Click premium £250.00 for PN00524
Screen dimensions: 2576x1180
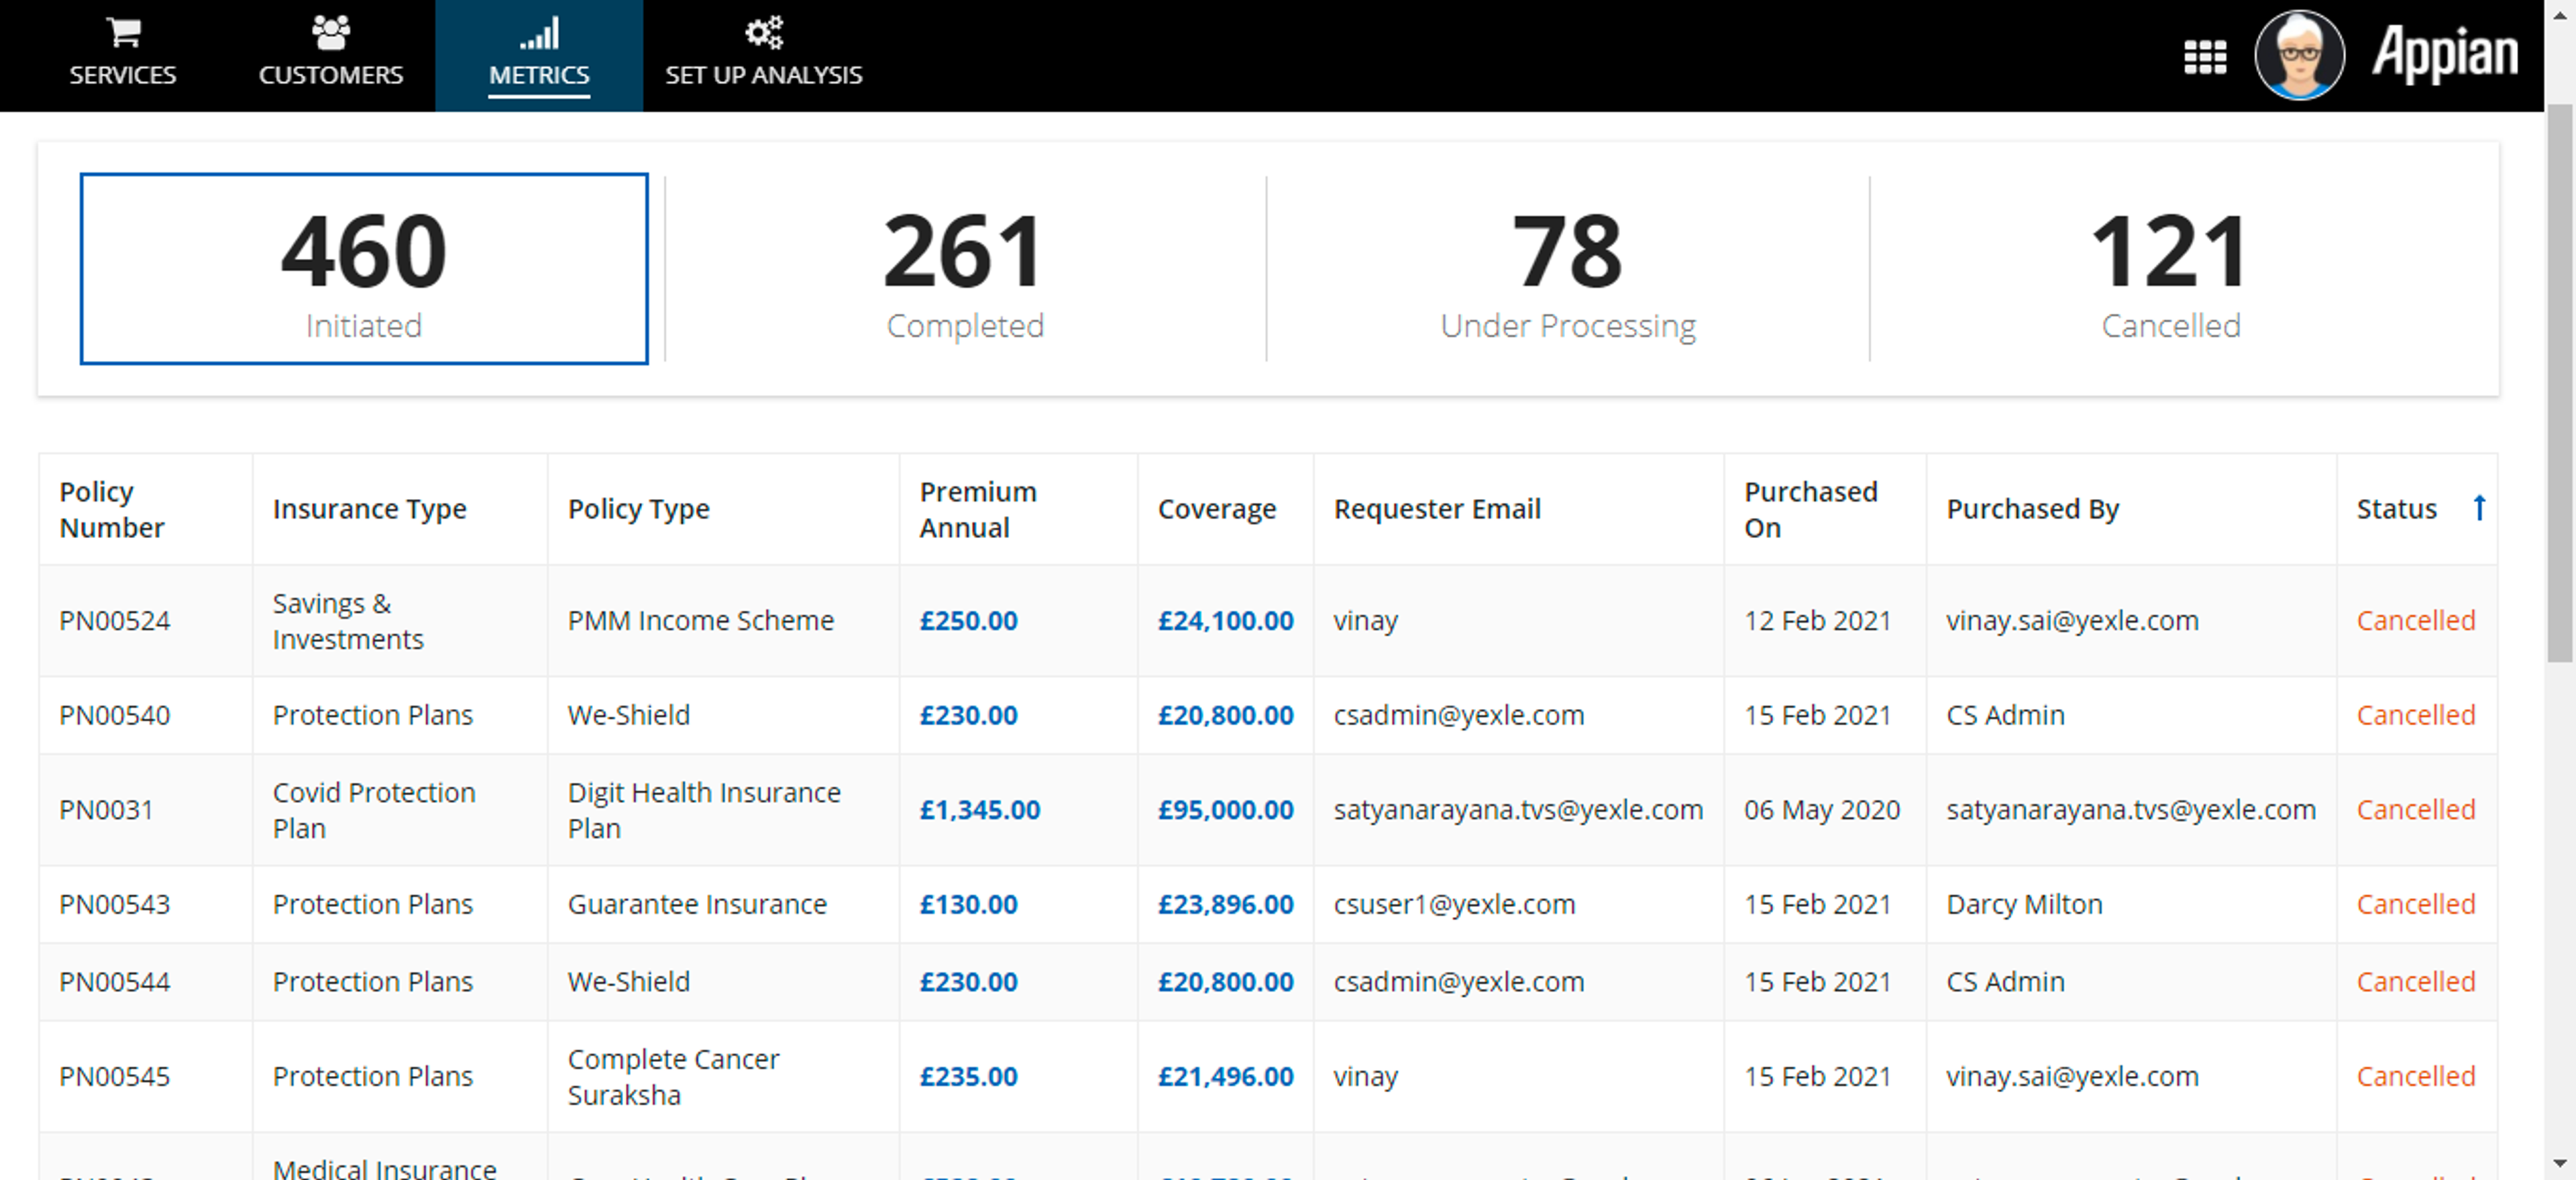(x=969, y=621)
